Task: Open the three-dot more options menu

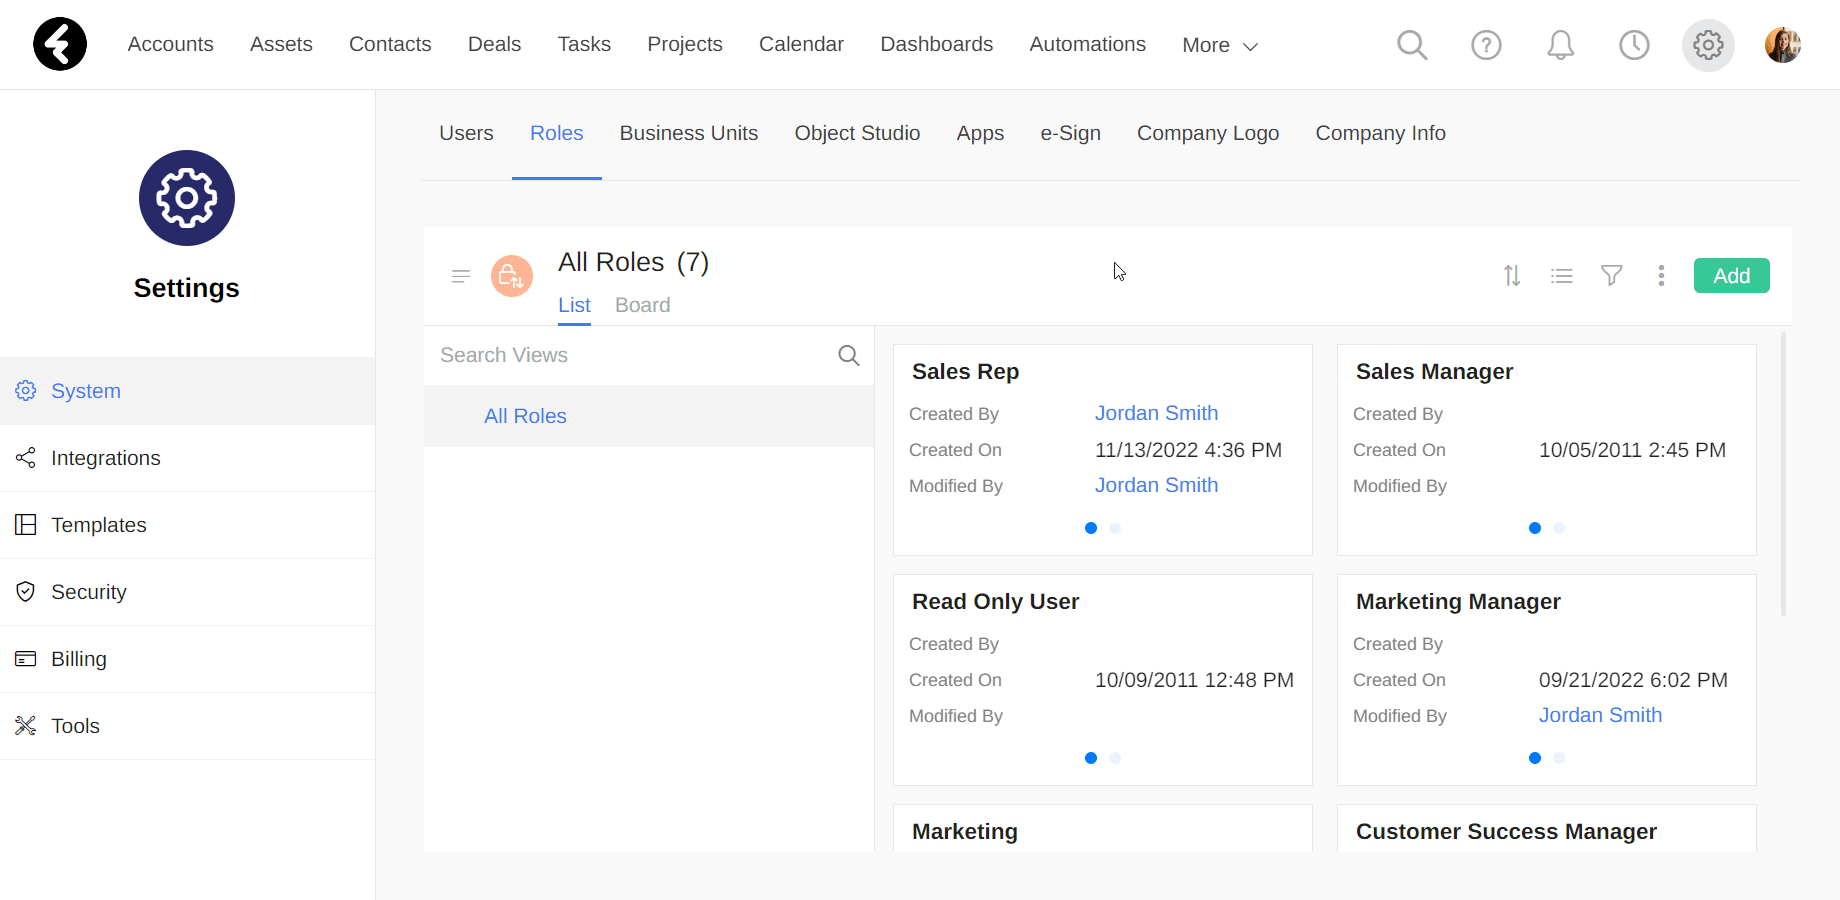Action: click(1661, 276)
